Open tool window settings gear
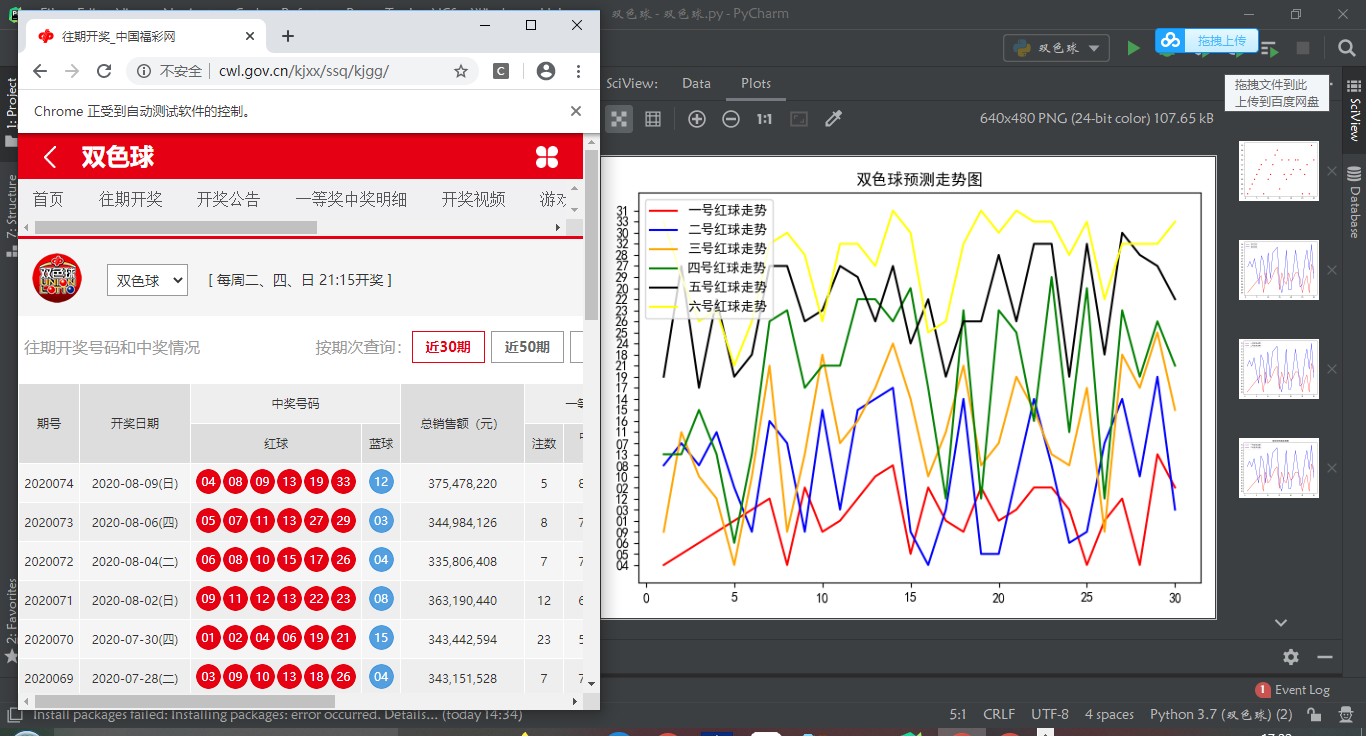 tap(1291, 657)
